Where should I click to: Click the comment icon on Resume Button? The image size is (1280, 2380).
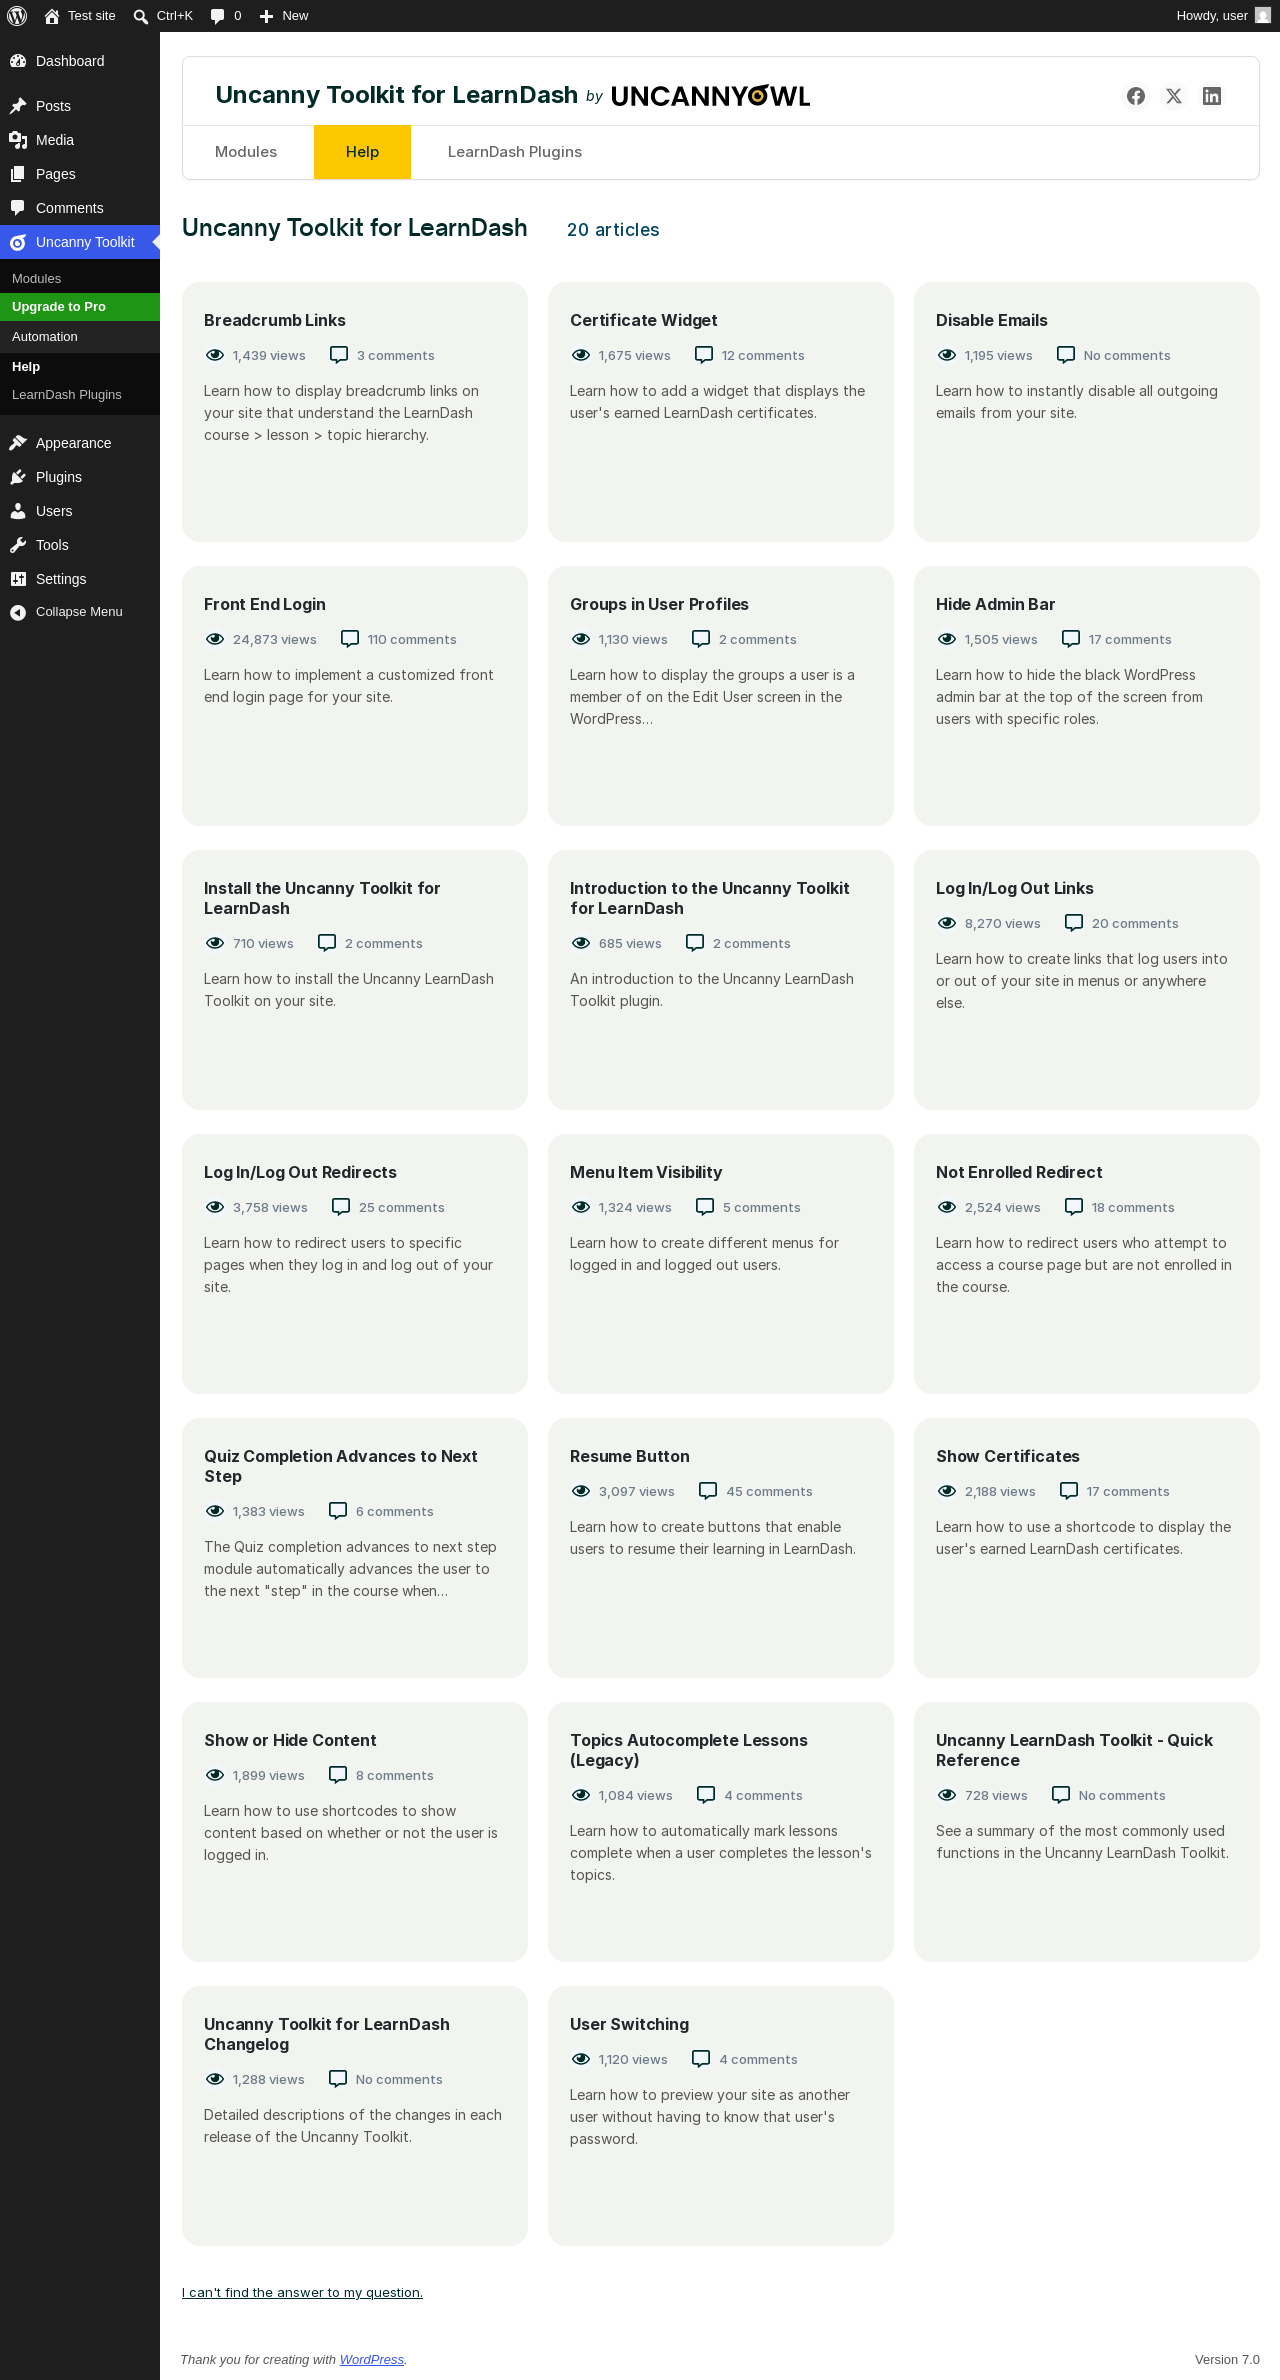[x=708, y=1491]
